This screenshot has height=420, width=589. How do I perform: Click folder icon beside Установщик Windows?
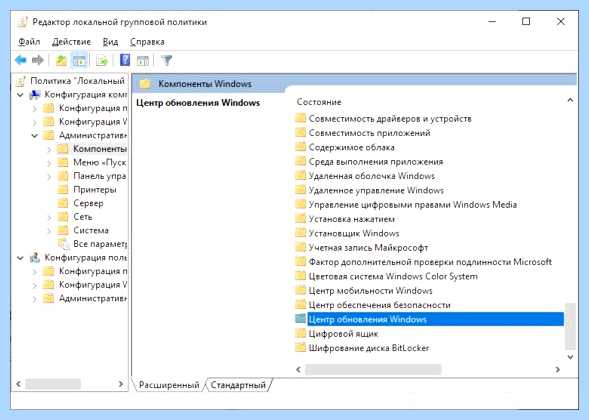pyautogui.click(x=301, y=233)
